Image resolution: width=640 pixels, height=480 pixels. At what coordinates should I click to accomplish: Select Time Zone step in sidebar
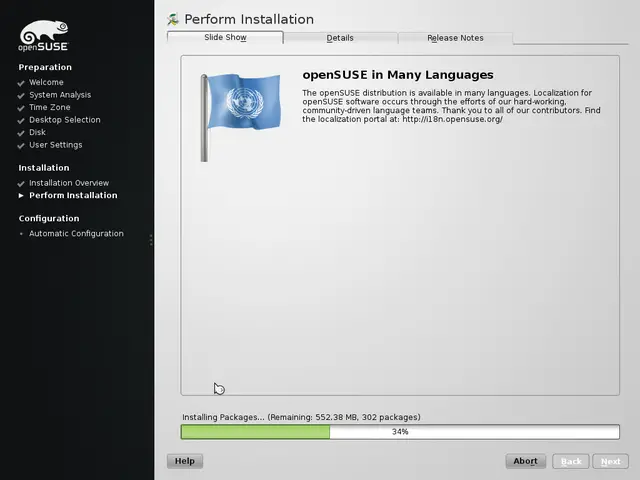coord(49,107)
